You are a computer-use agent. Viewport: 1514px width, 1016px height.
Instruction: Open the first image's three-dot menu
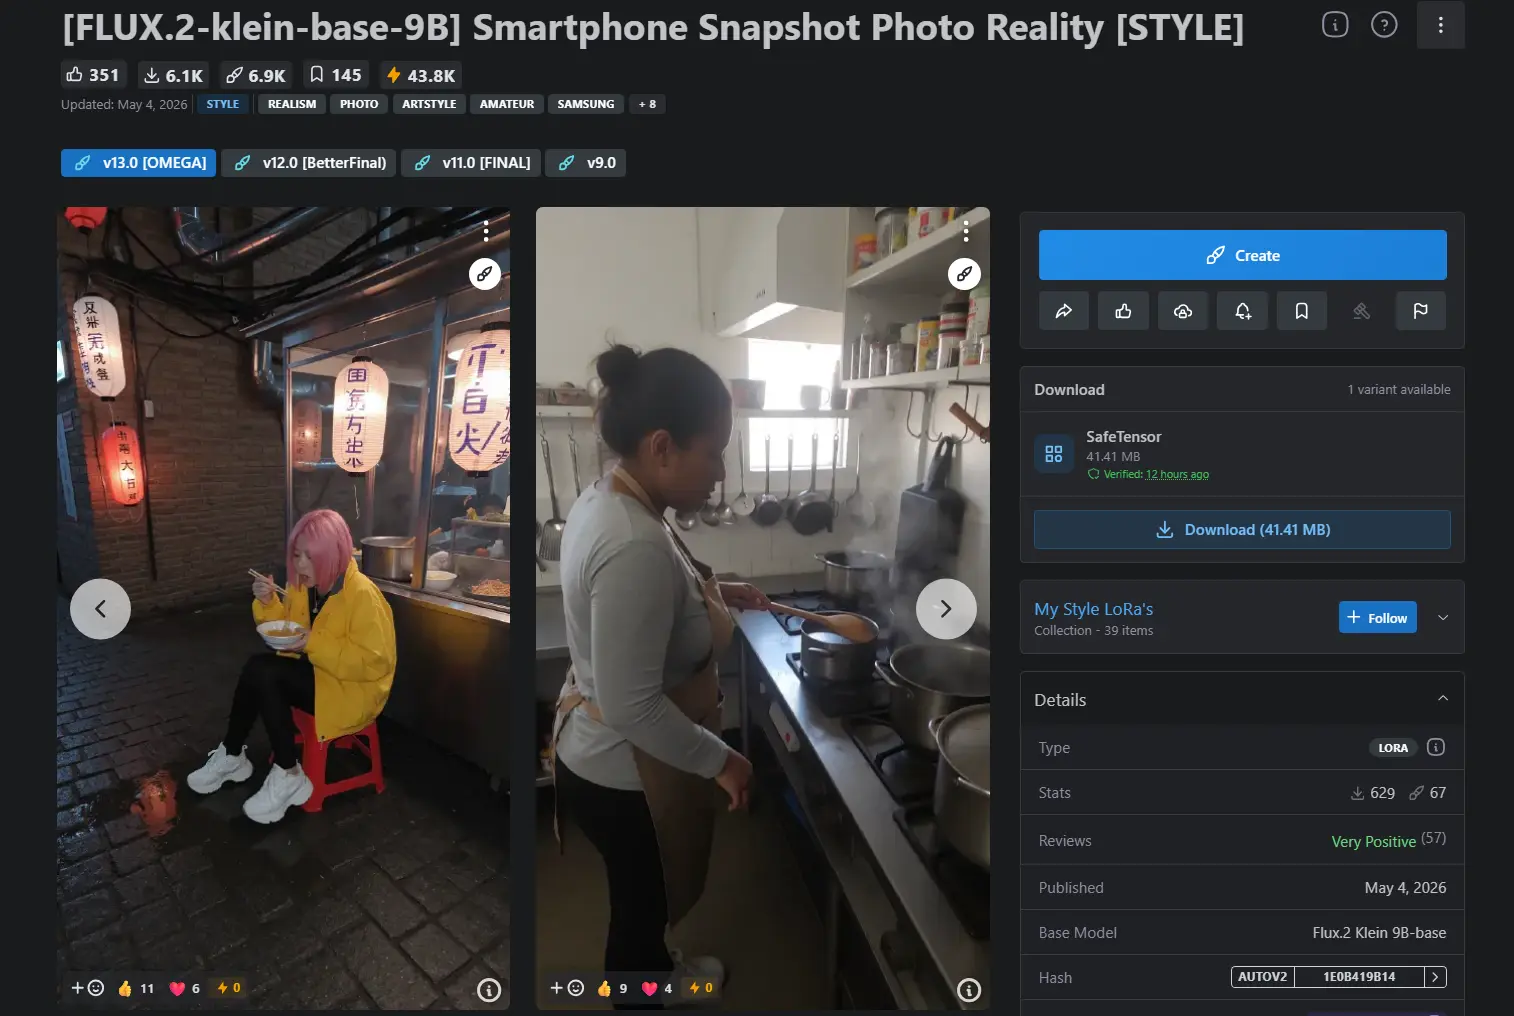(x=486, y=232)
